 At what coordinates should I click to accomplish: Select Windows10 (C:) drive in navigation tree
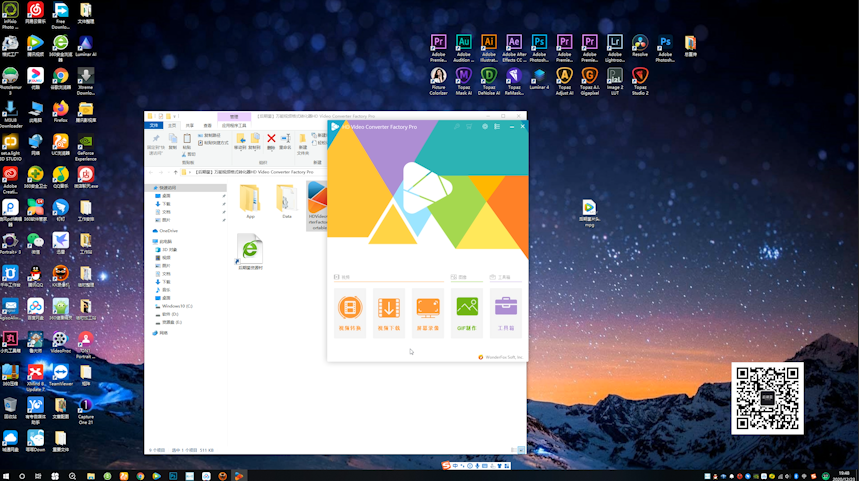point(178,306)
